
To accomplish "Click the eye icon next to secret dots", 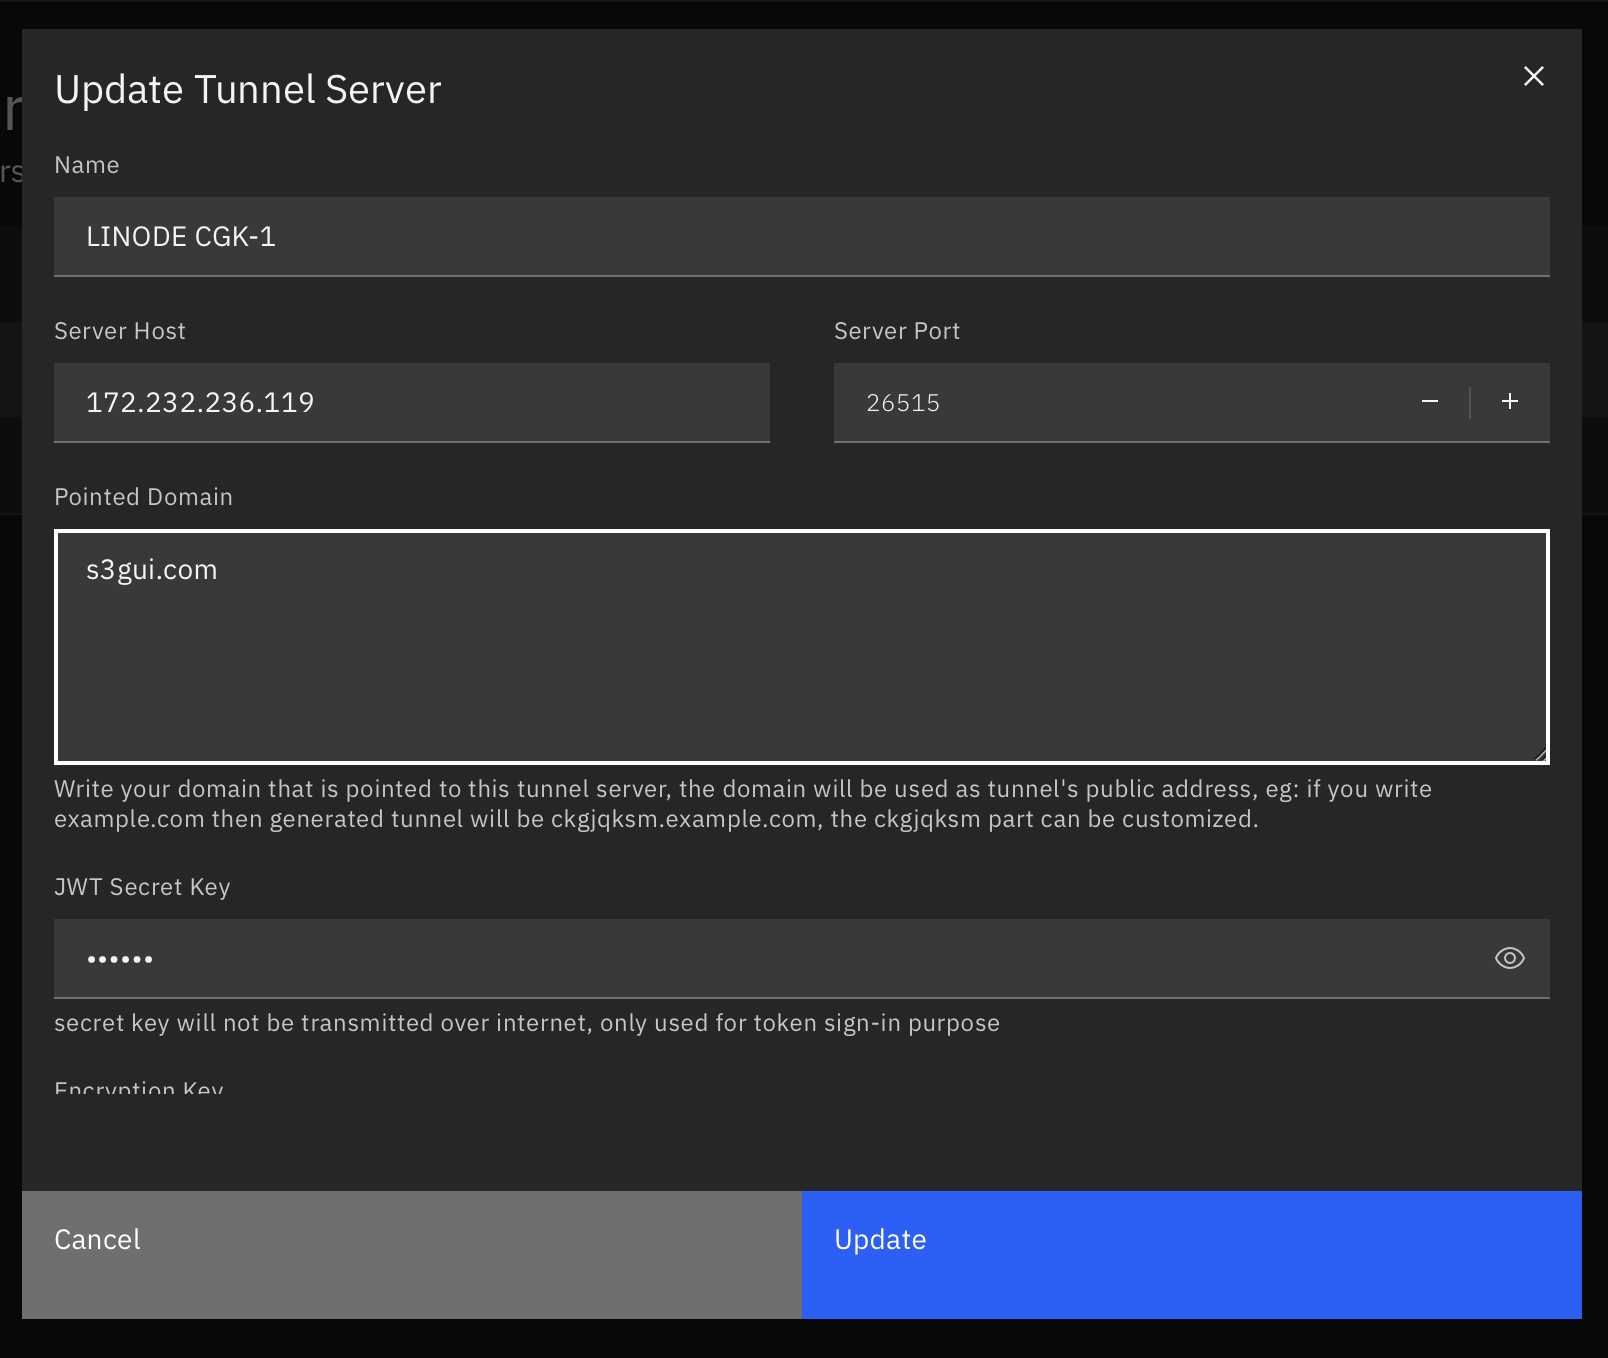I will (1509, 958).
